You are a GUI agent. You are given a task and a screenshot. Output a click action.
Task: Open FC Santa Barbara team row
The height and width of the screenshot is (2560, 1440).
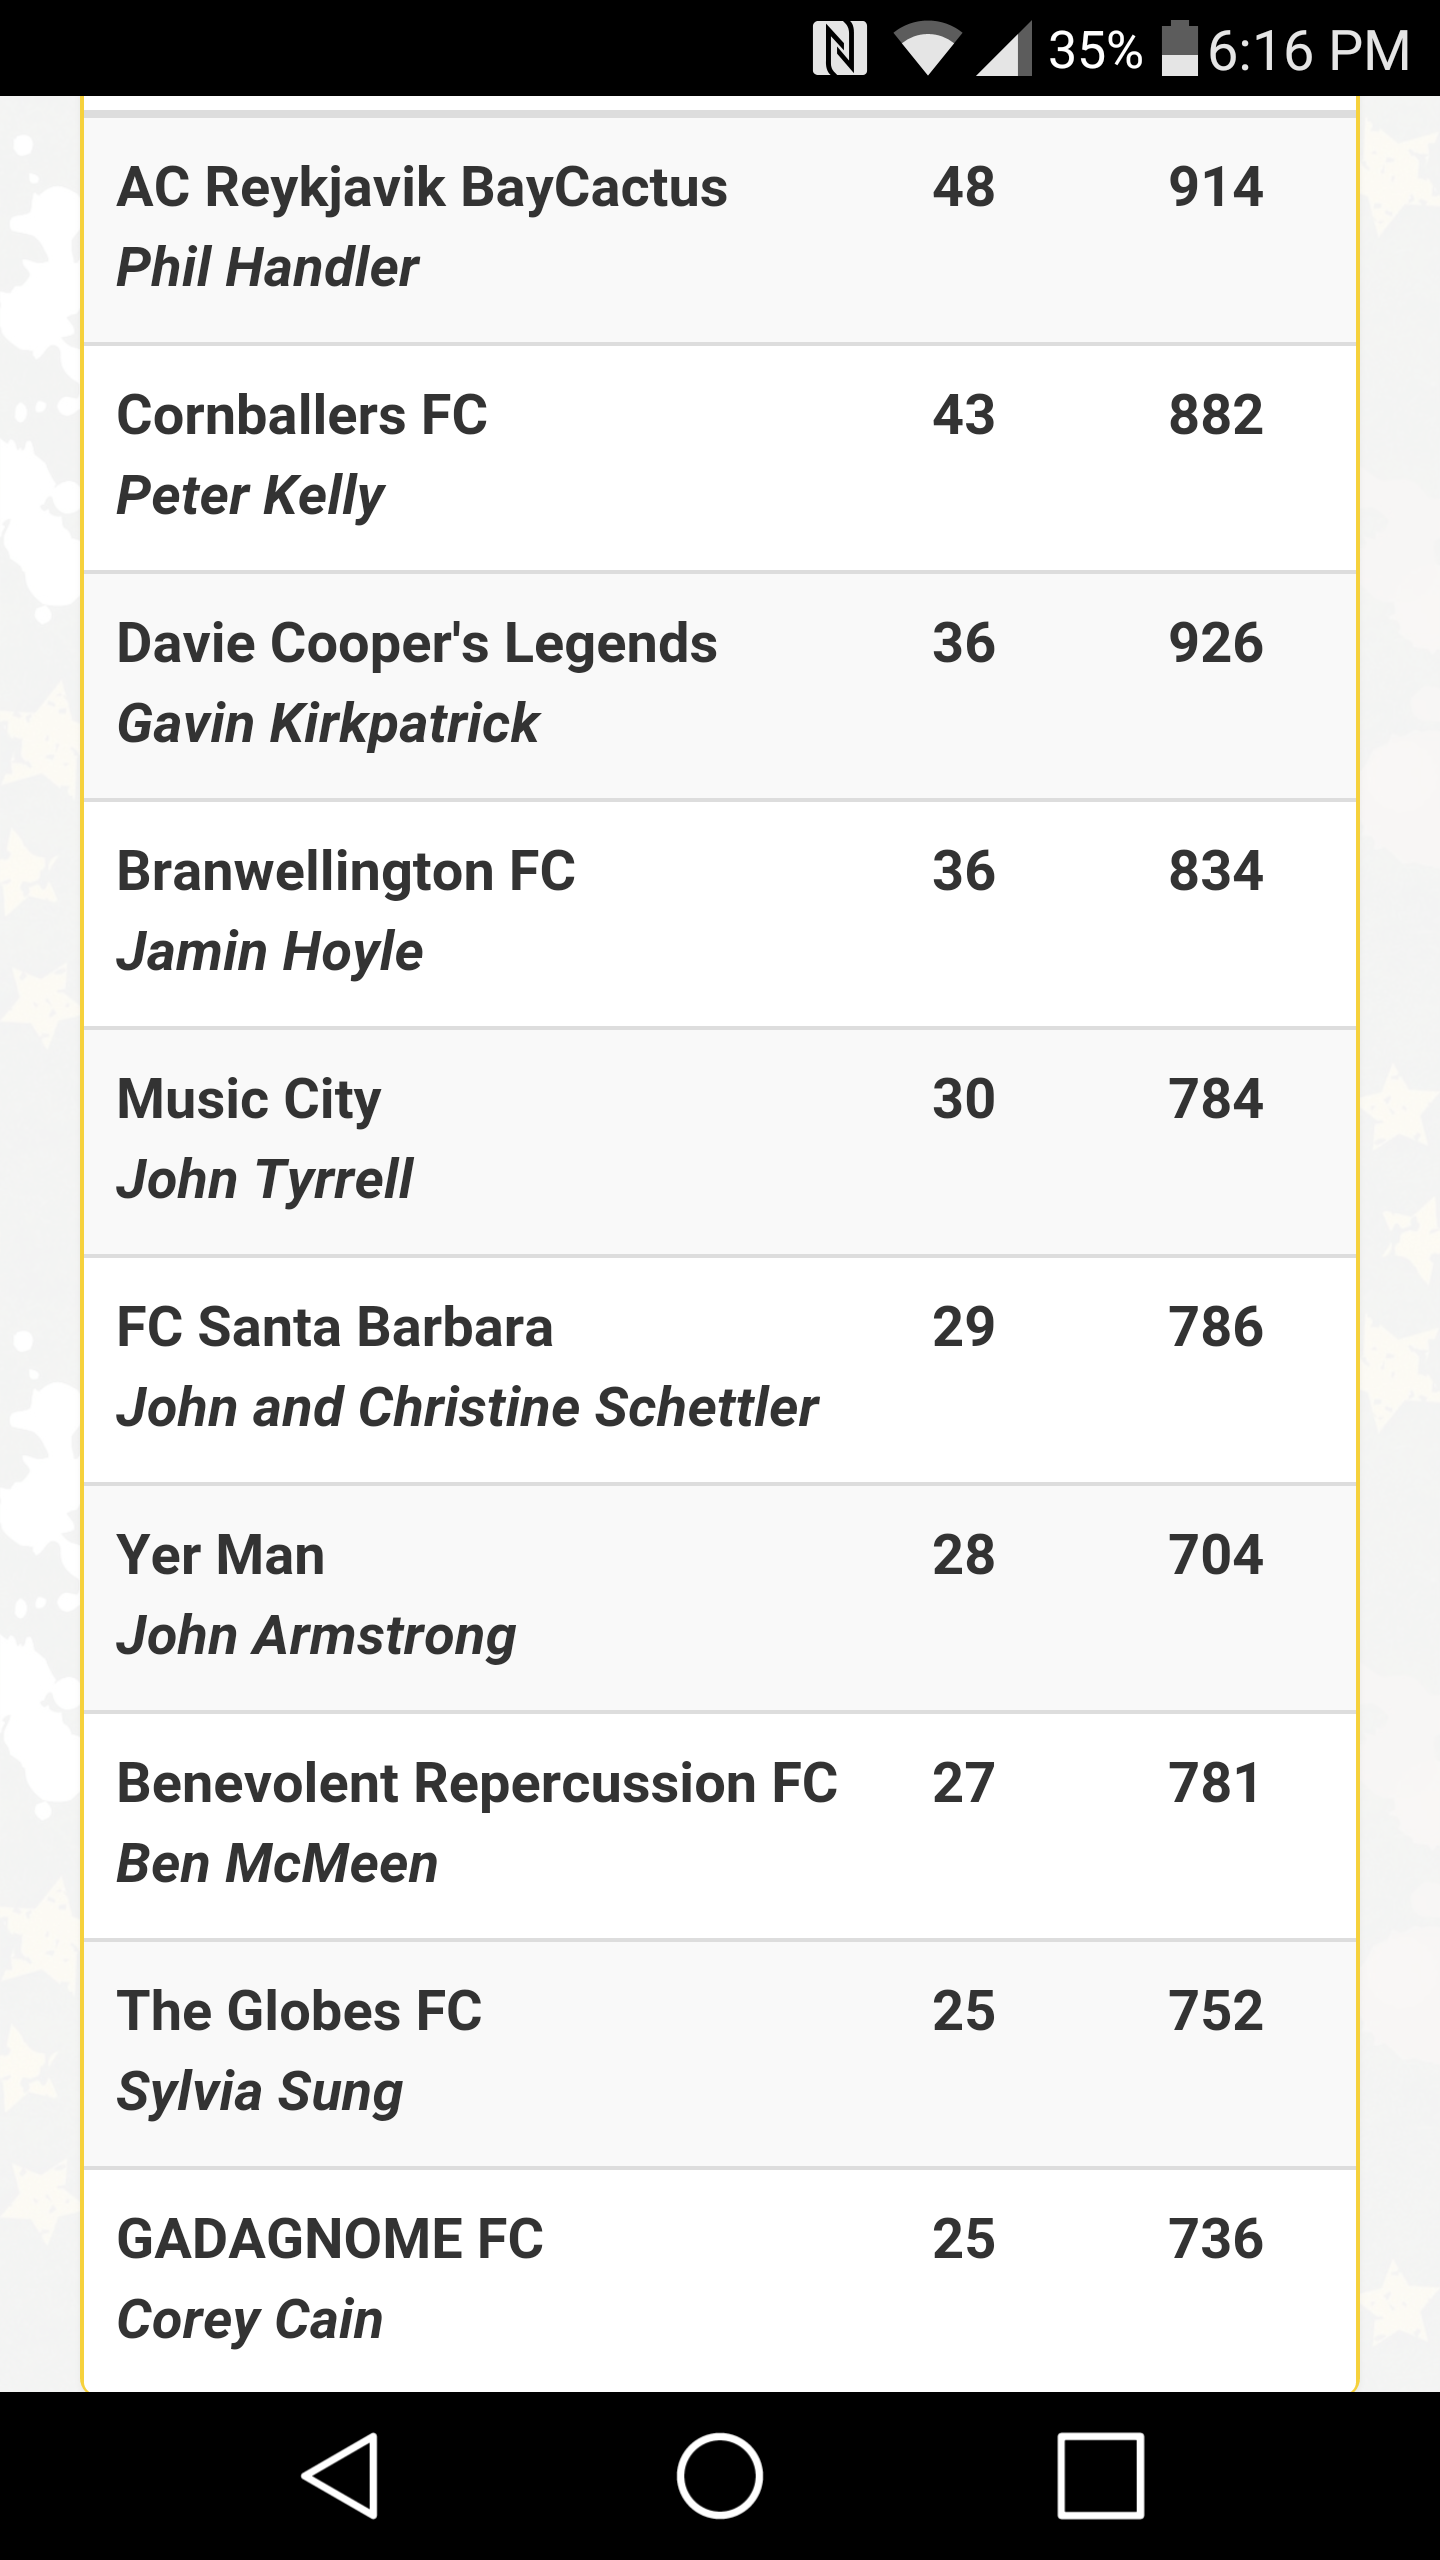point(720,1371)
